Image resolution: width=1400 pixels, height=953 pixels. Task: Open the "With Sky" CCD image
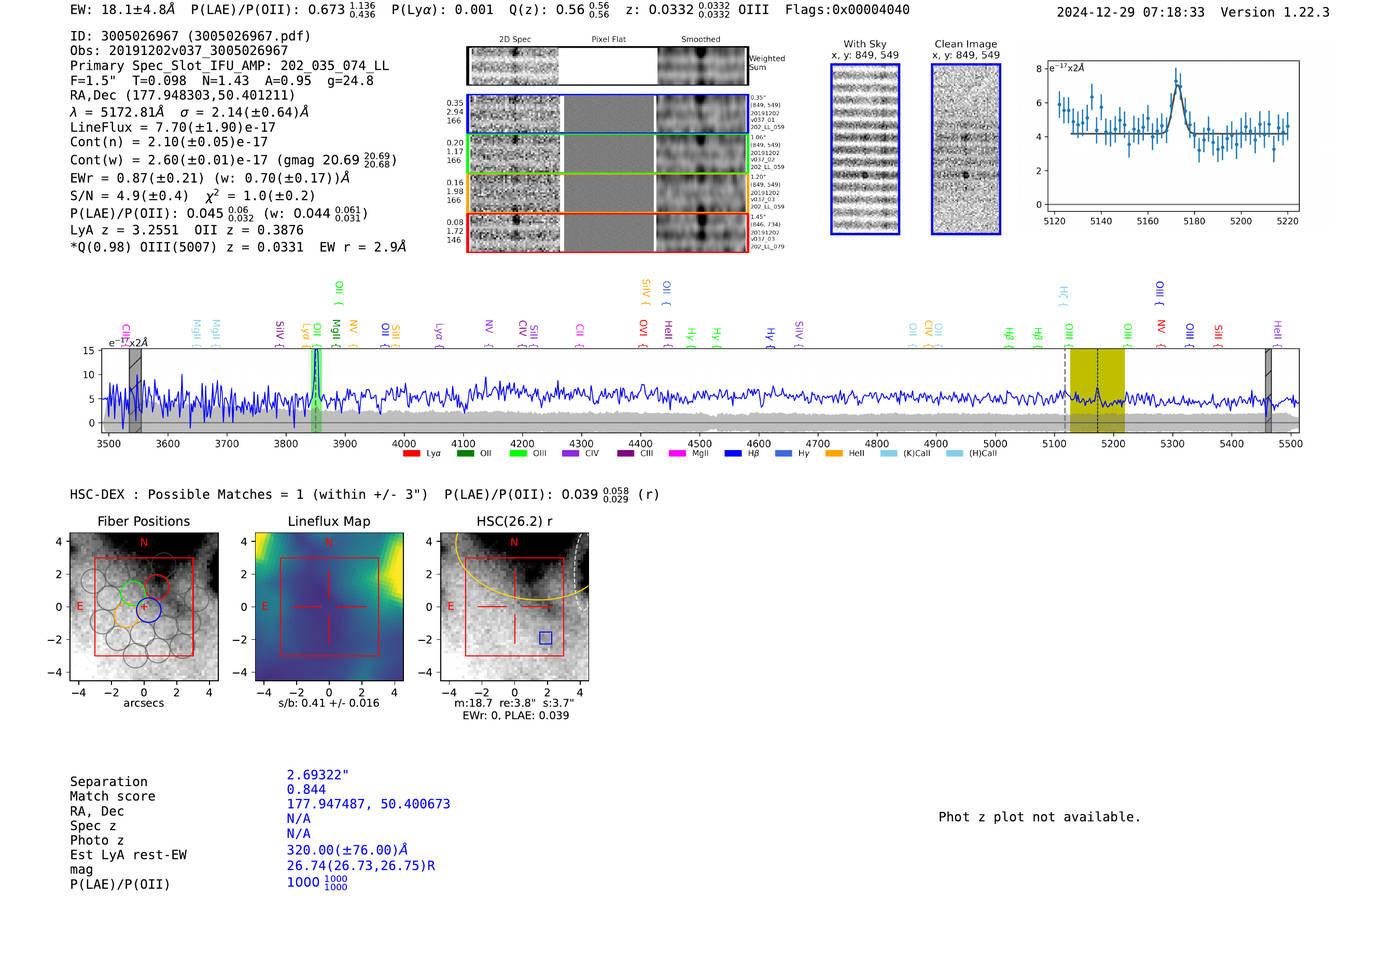(865, 149)
